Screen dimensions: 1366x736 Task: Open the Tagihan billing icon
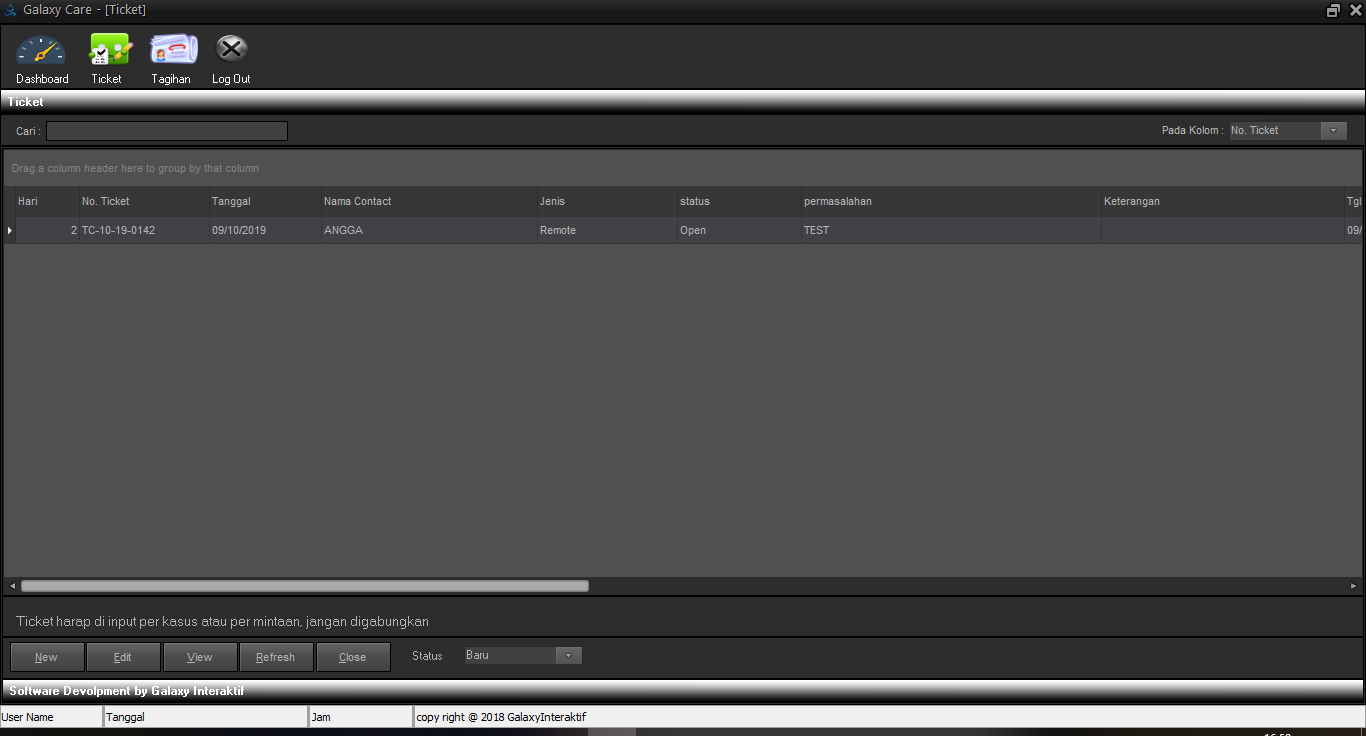pyautogui.click(x=172, y=52)
